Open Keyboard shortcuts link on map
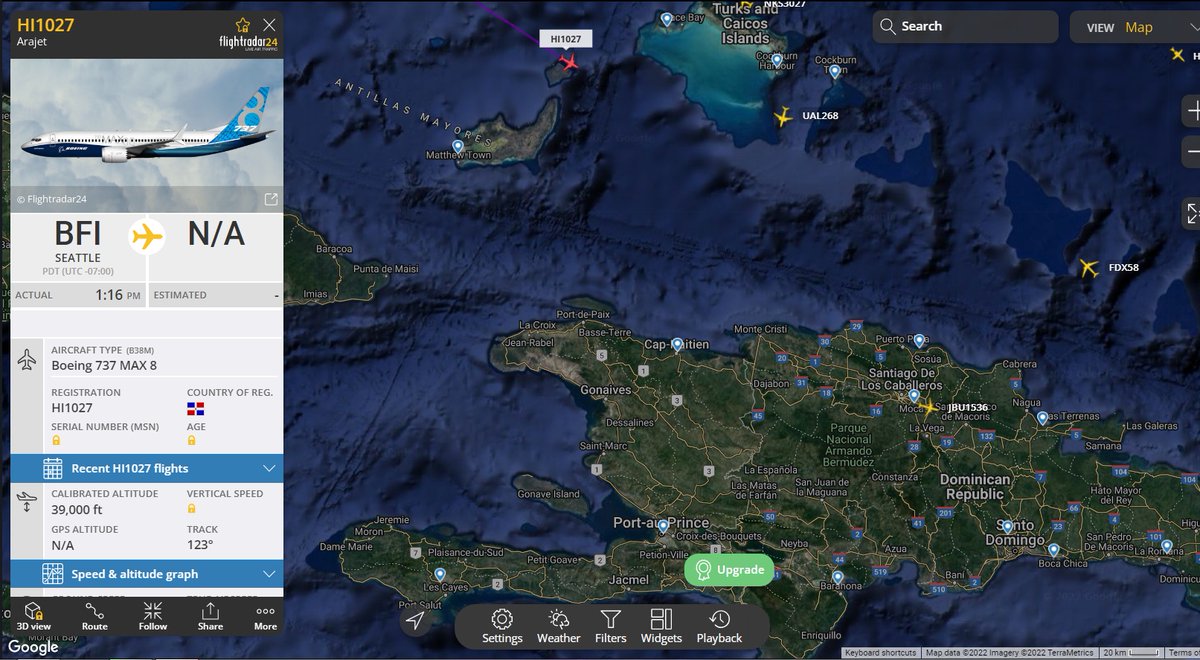Screen dimensions: 1200x660 click(x=881, y=653)
